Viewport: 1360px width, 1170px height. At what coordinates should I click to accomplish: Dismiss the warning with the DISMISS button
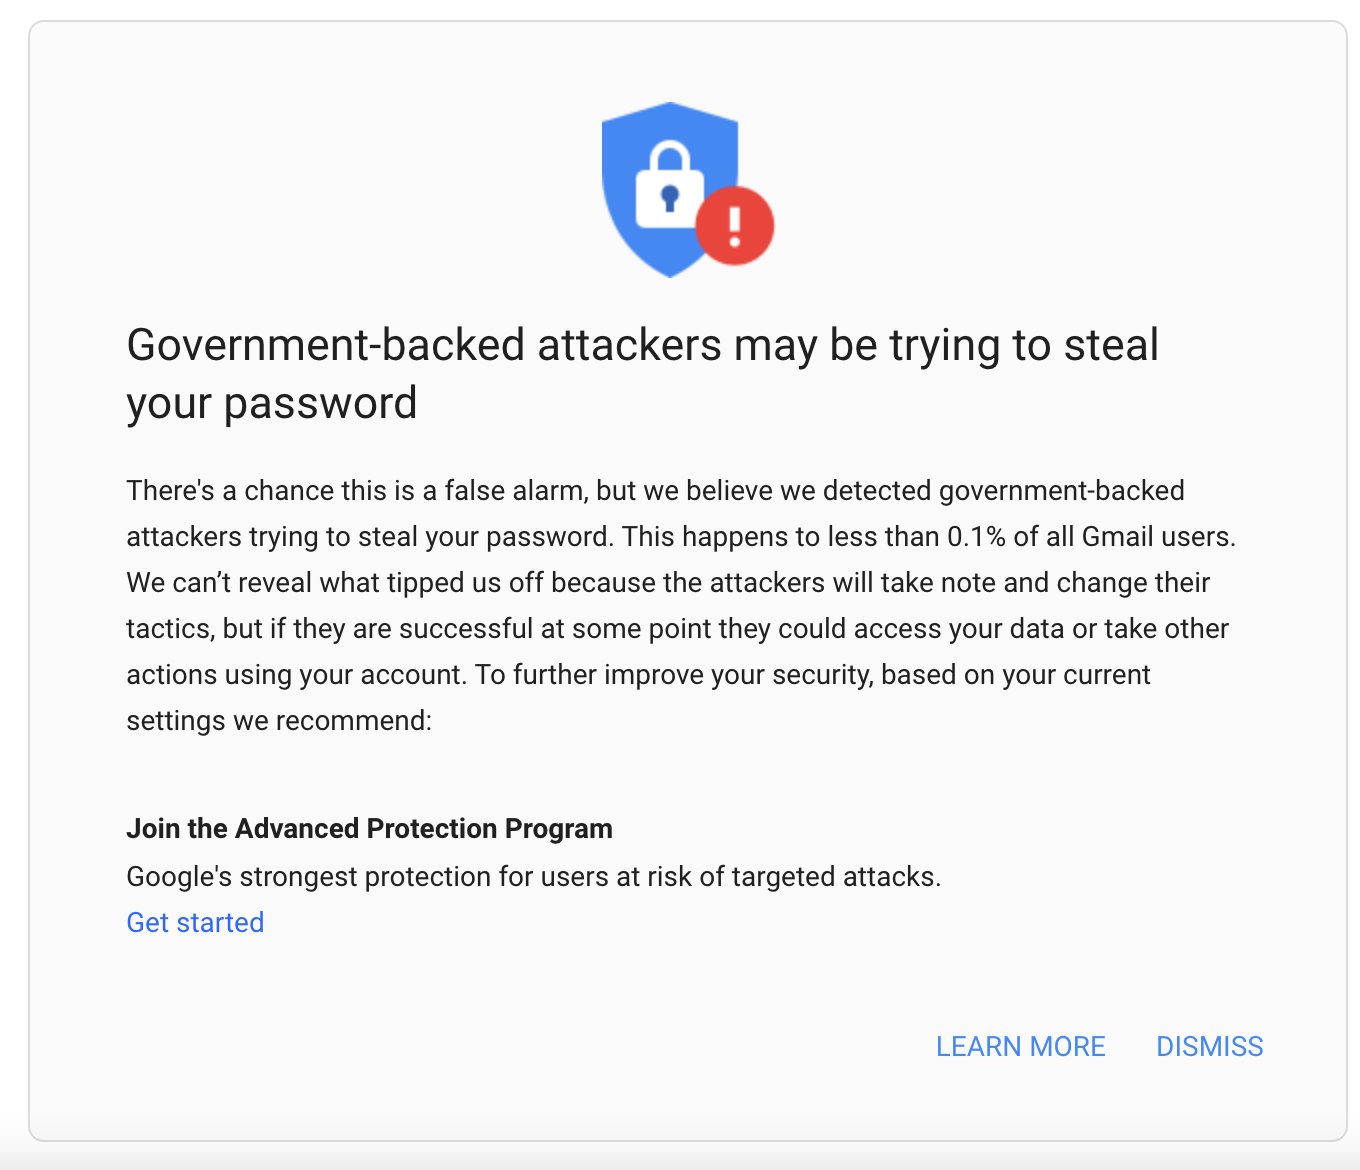pos(1209,1046)
